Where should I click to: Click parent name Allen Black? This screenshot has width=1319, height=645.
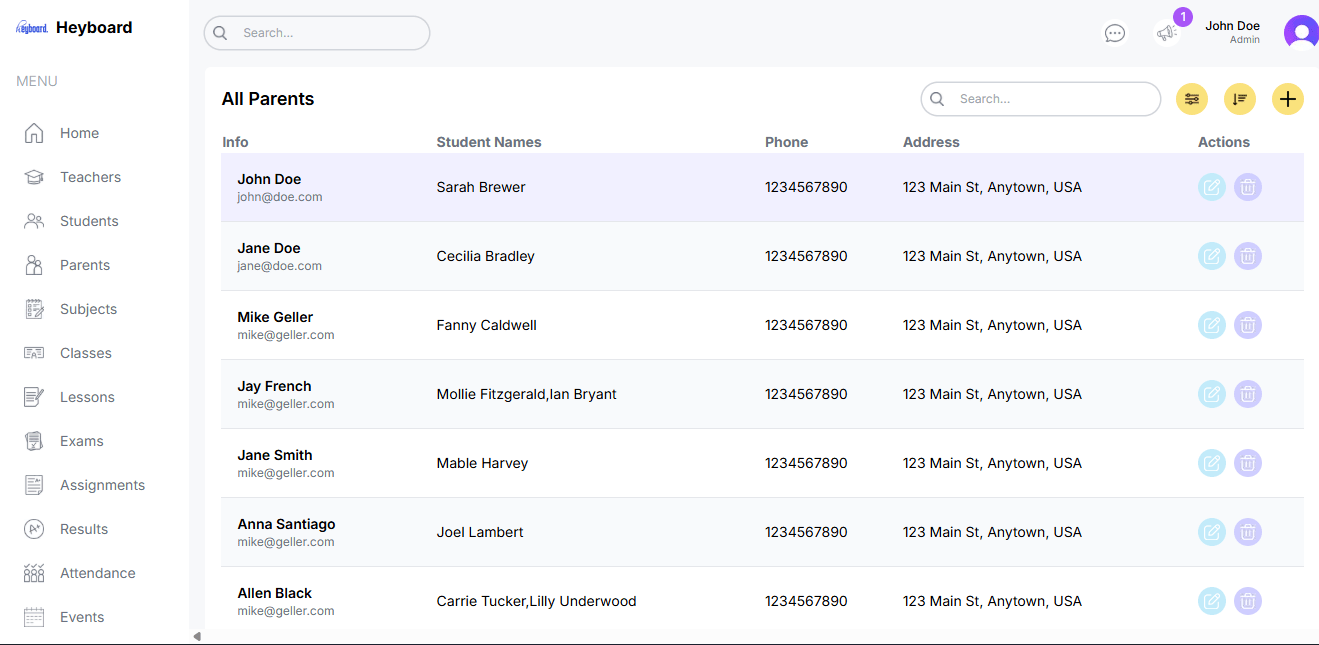pos(275,593)
